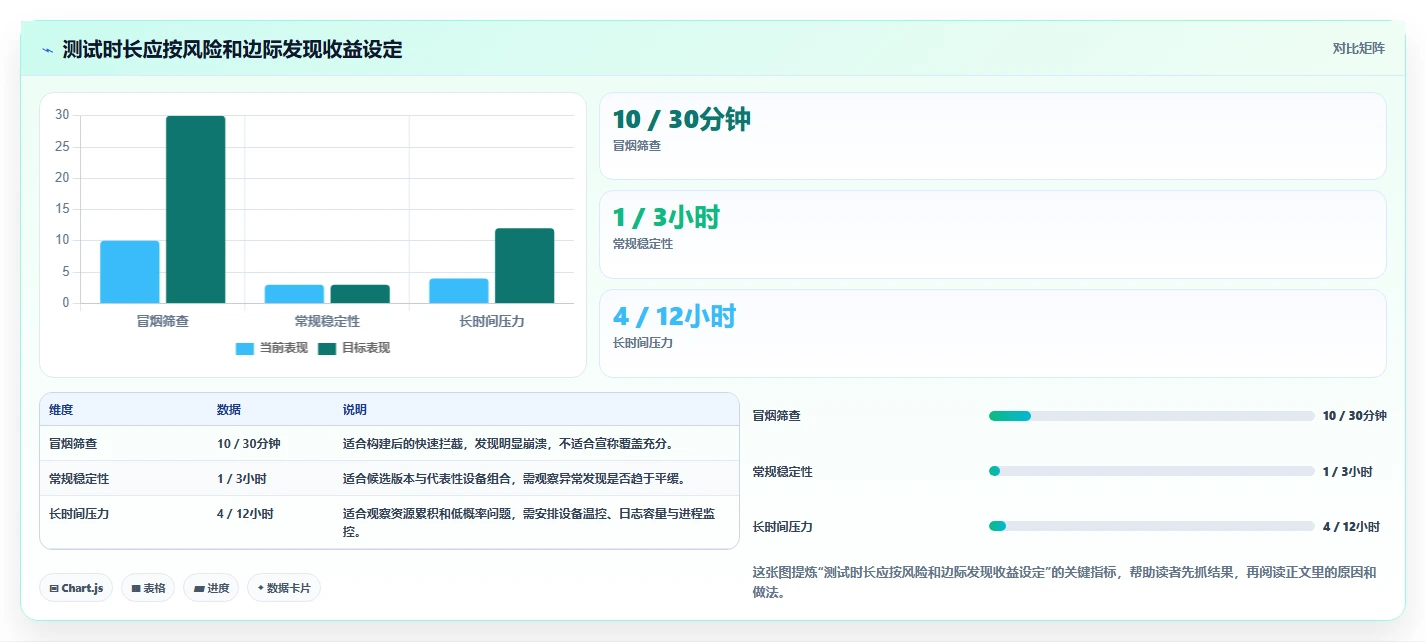The width and height of the screenshot is (1426, 642).
Task: Toggle the 当前表现 legend entry
Action: (x=271, y=348)
